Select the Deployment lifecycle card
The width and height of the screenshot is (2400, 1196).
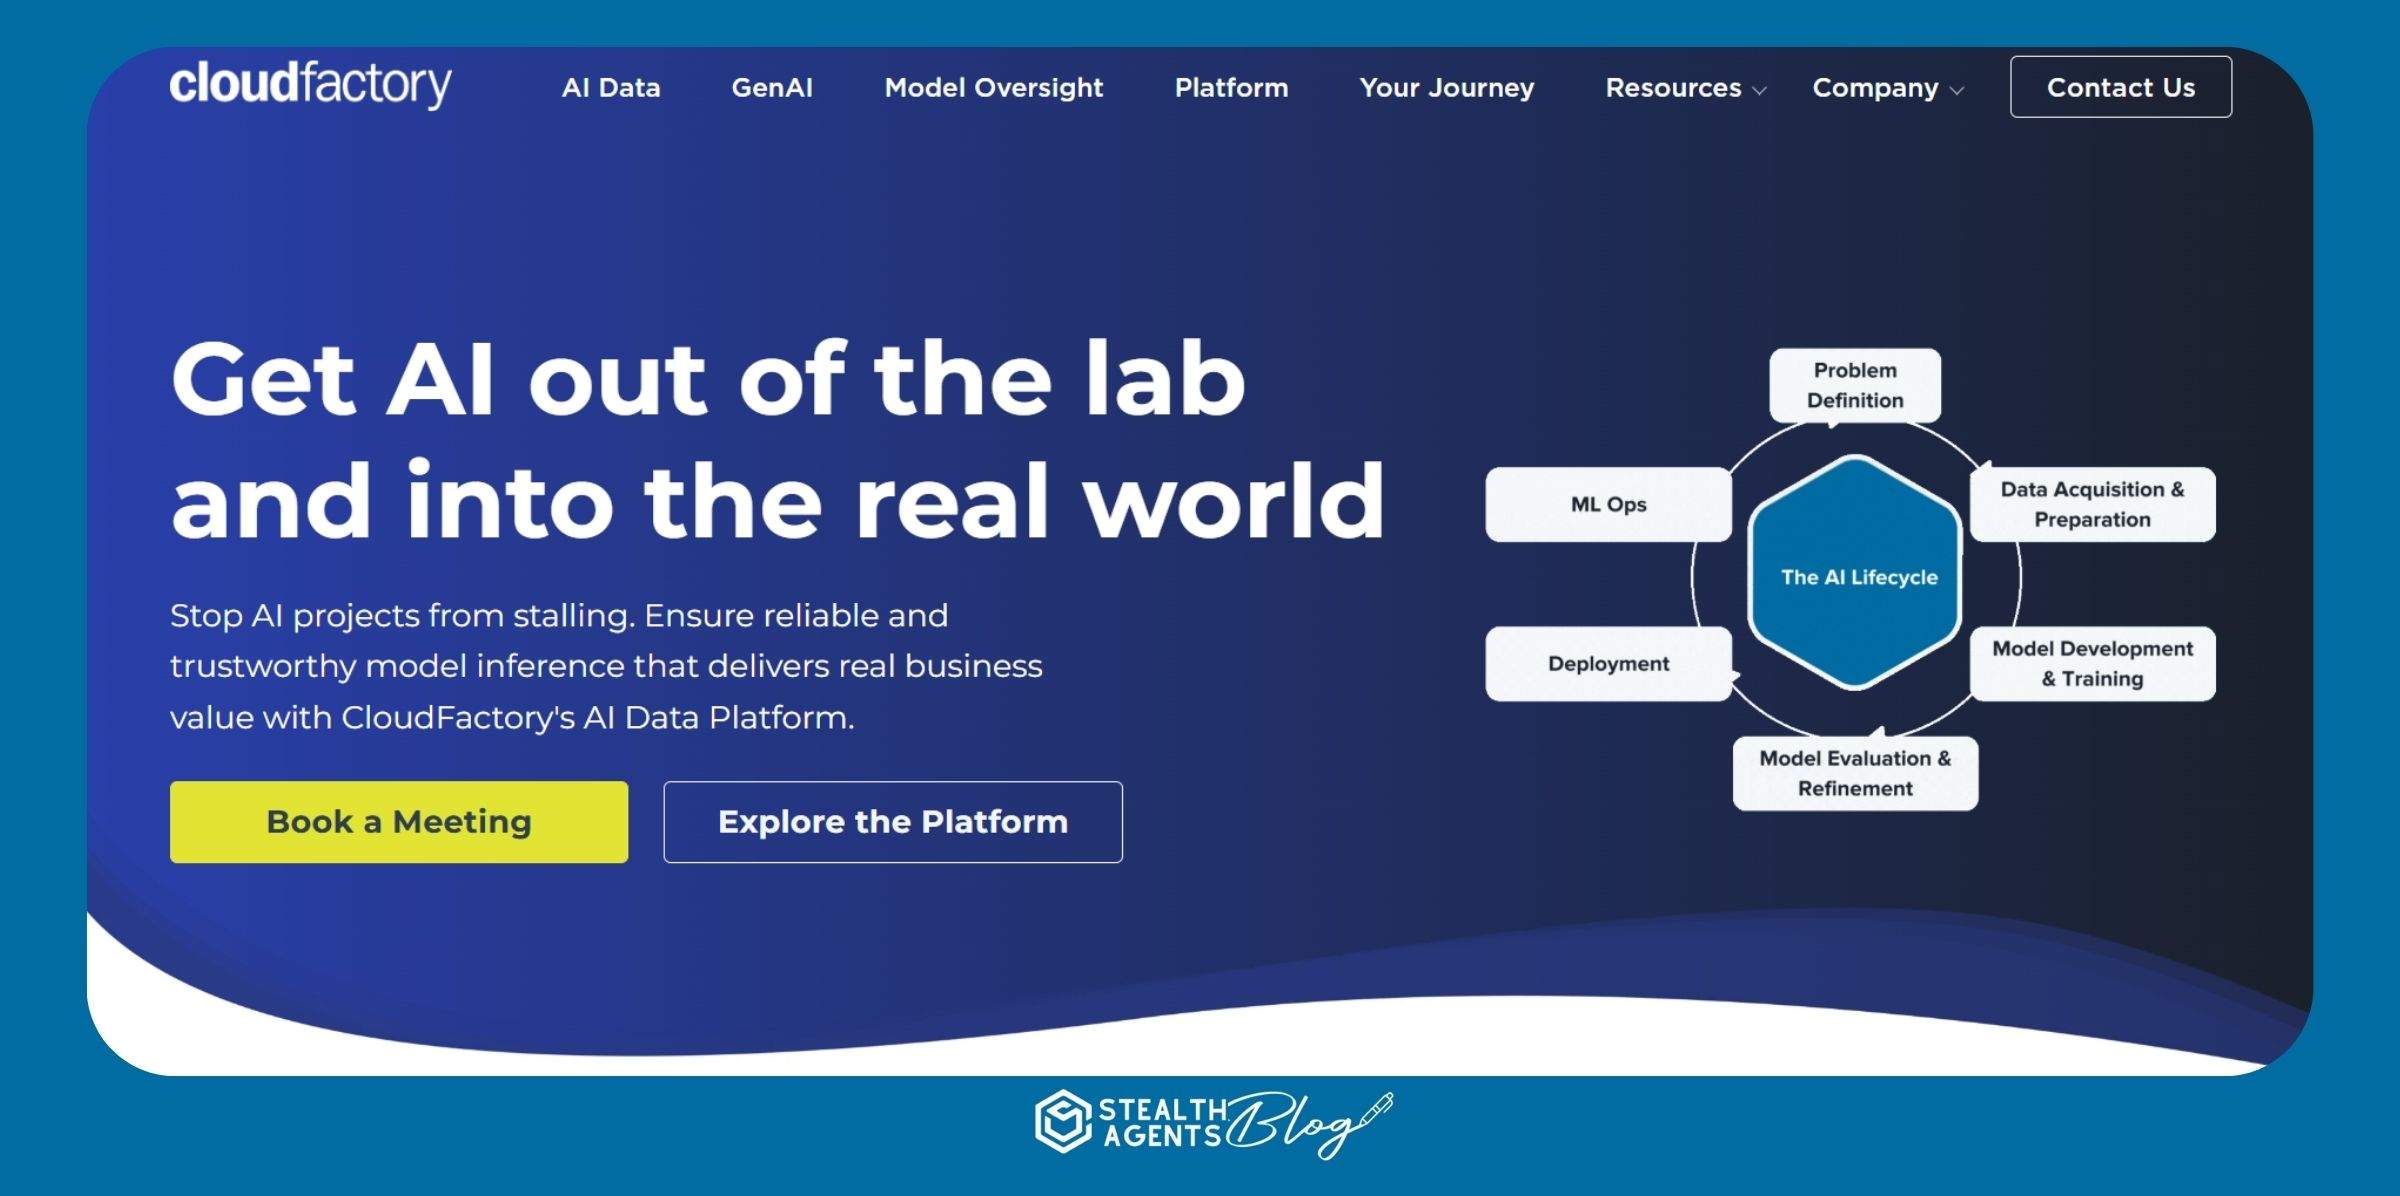pyautogui.click(x=1608, y=664)
